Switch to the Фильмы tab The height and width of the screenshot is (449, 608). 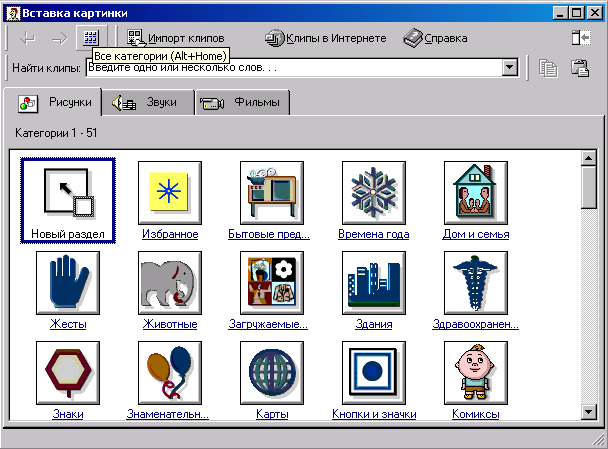tap(242, 103)
